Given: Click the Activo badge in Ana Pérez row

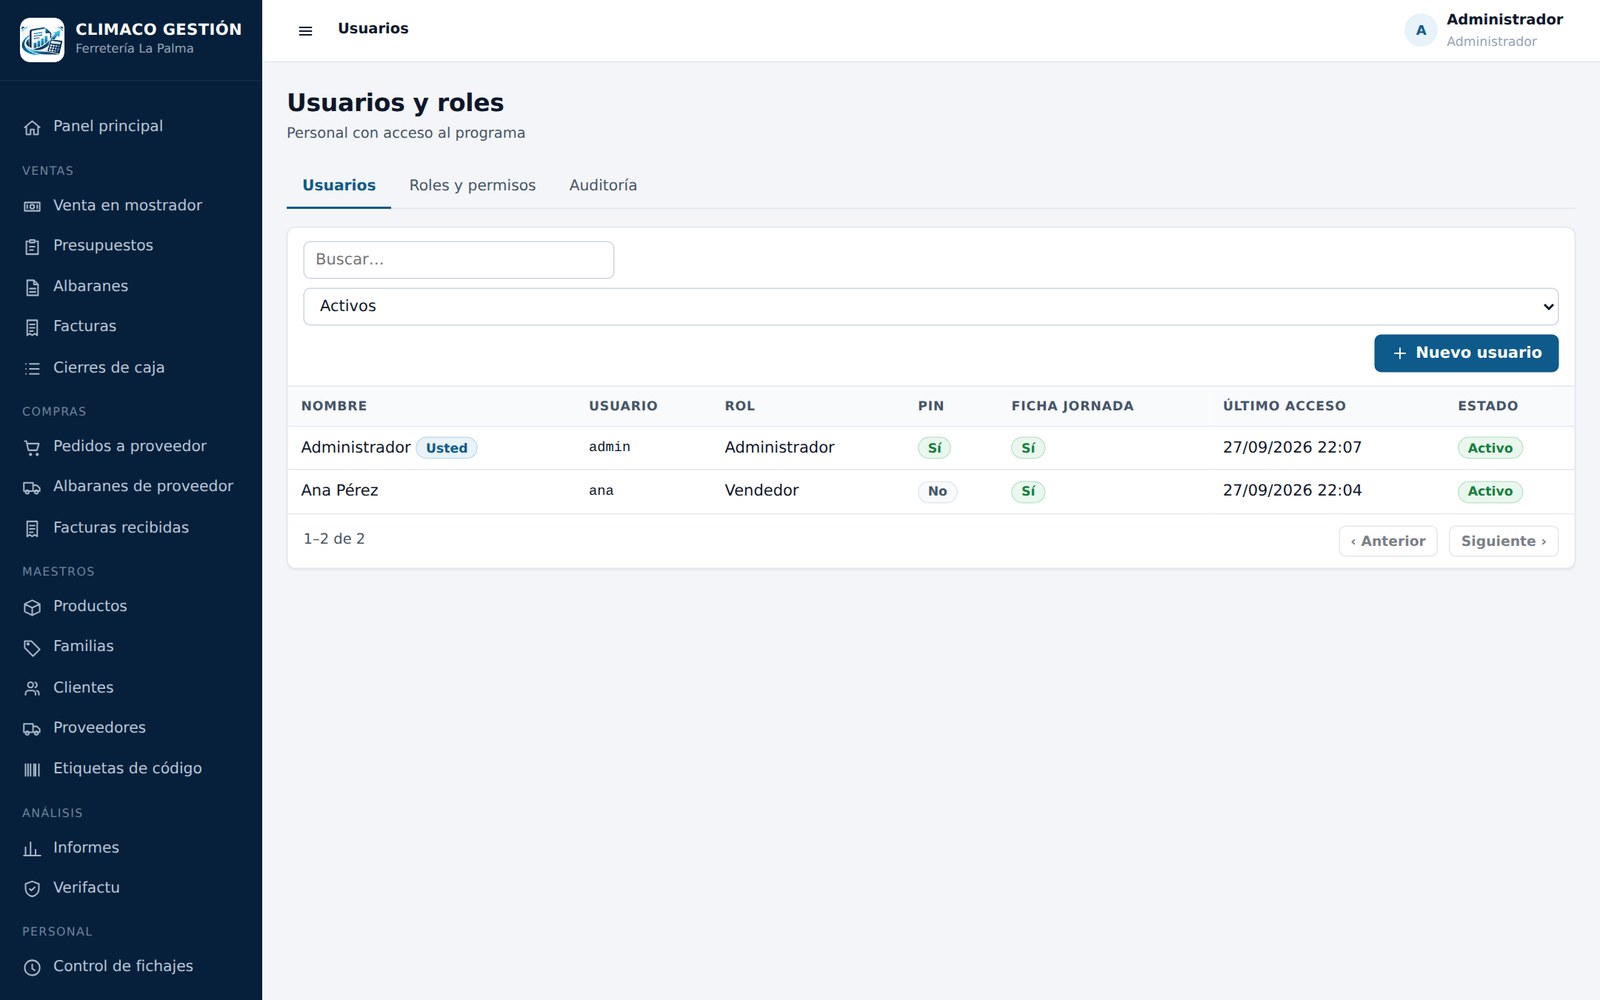Looking at the screenshot, I should pyautogui.click(x=1490, y=491).
